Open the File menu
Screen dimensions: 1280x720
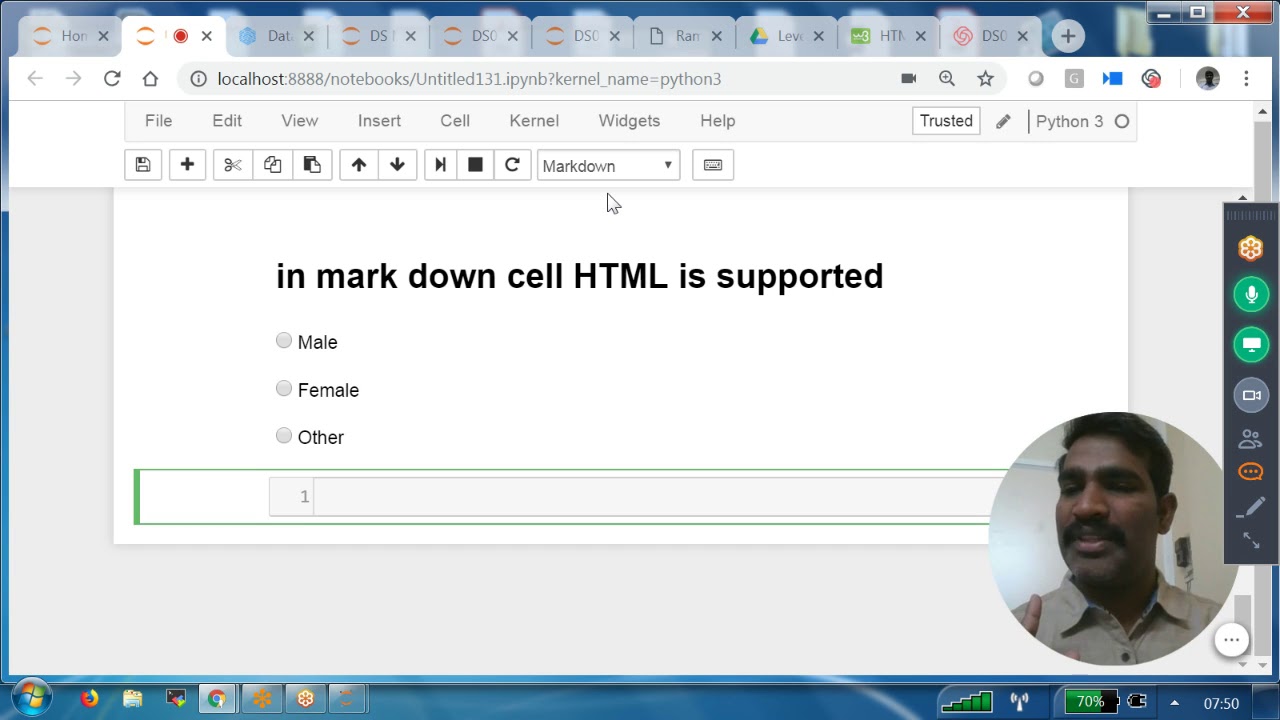coord(158,121)
